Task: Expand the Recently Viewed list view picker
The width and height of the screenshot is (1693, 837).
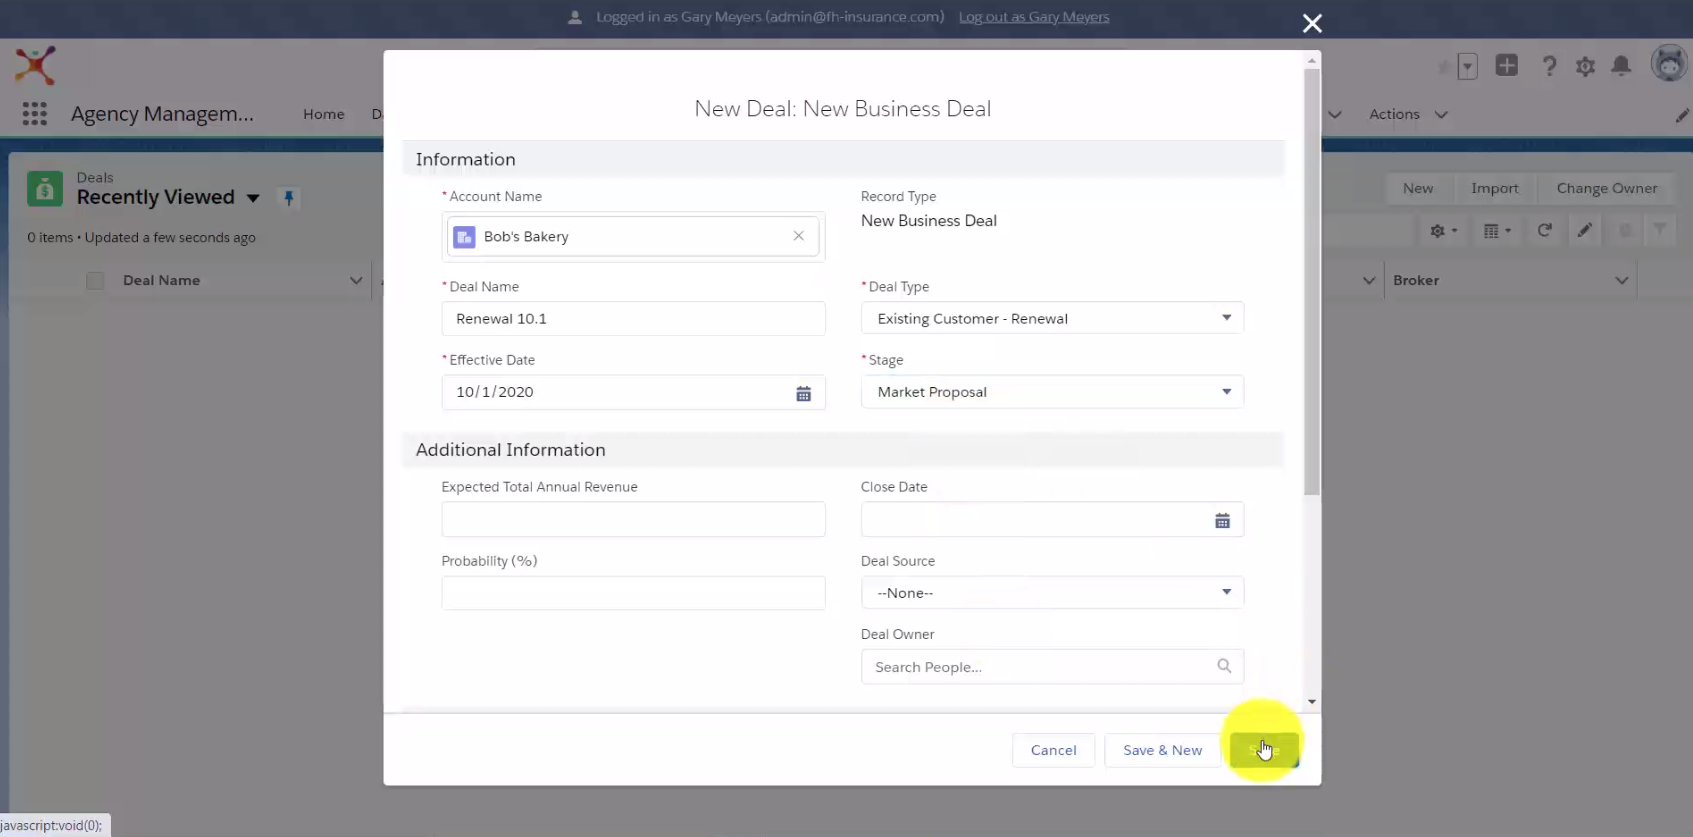Action: pyautogui.click(x=253, y=198)
